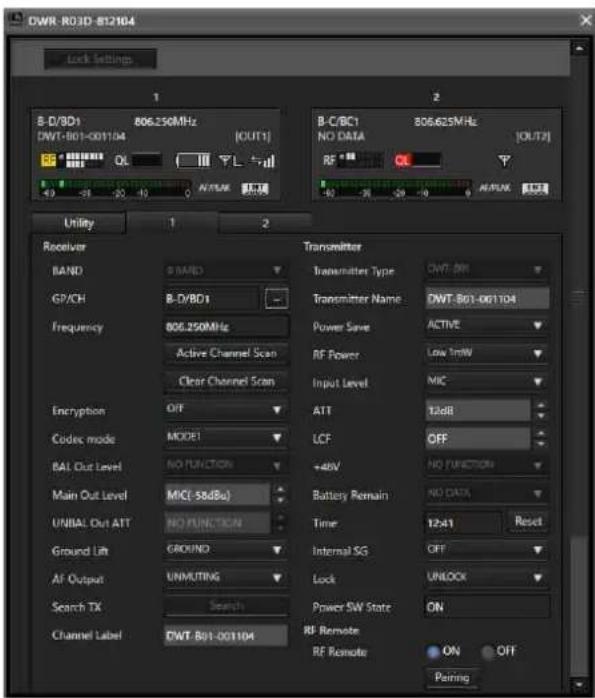595x698 pixels.
Task: Click the Time value 12:41
Action: coord(463,523)
